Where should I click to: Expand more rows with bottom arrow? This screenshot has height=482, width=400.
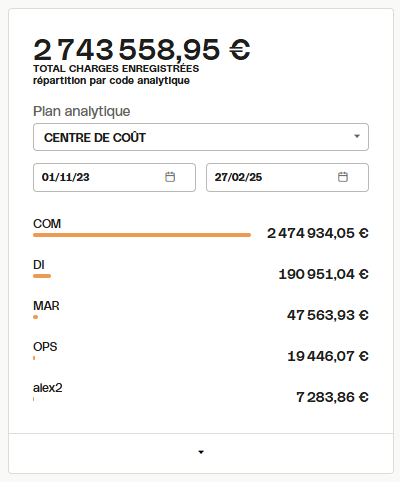[201, 452]
